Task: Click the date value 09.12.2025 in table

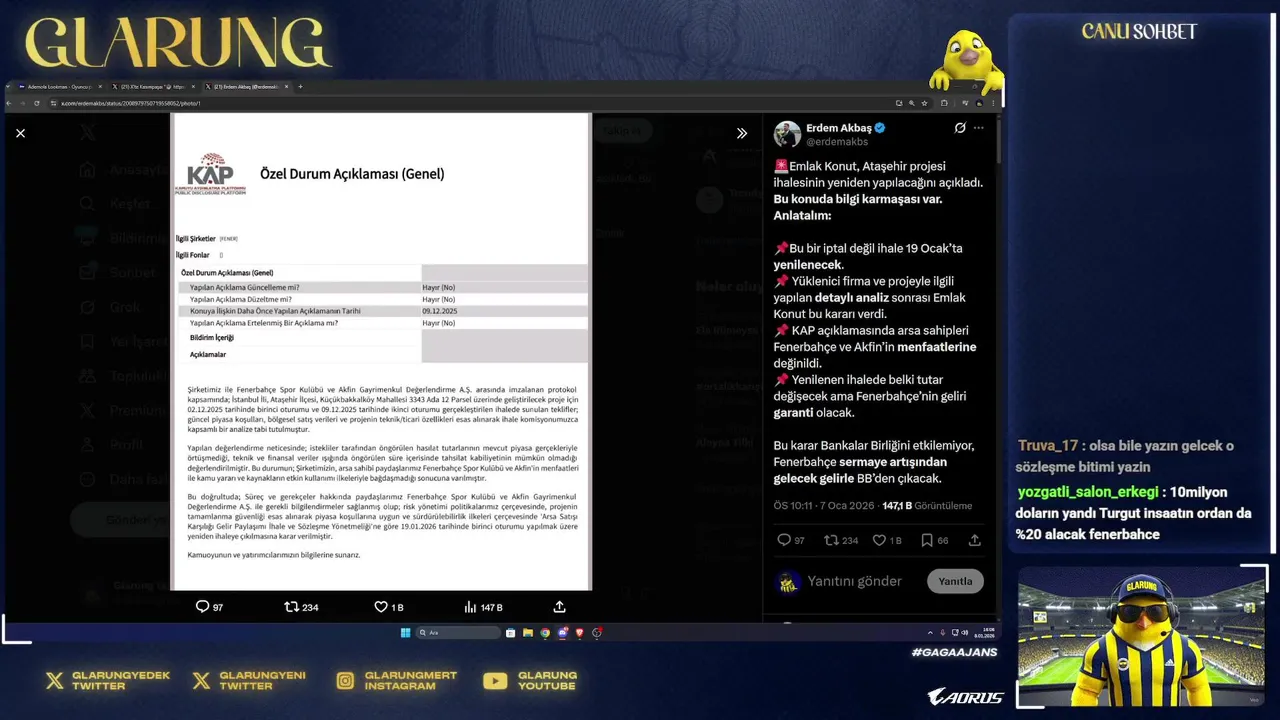Action: [440, 311]
